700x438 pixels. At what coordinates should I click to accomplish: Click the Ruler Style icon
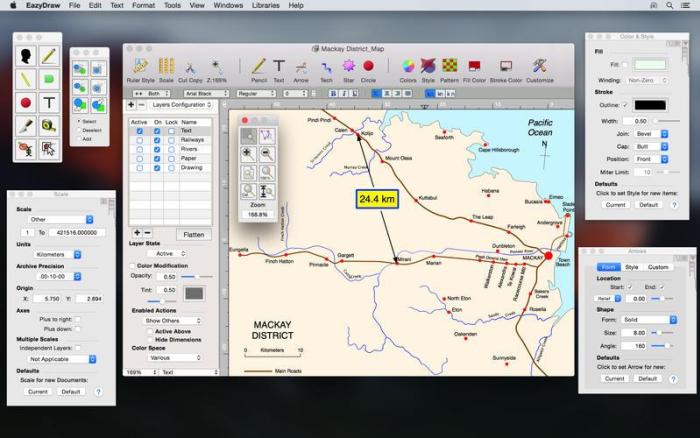coord(140,67)
